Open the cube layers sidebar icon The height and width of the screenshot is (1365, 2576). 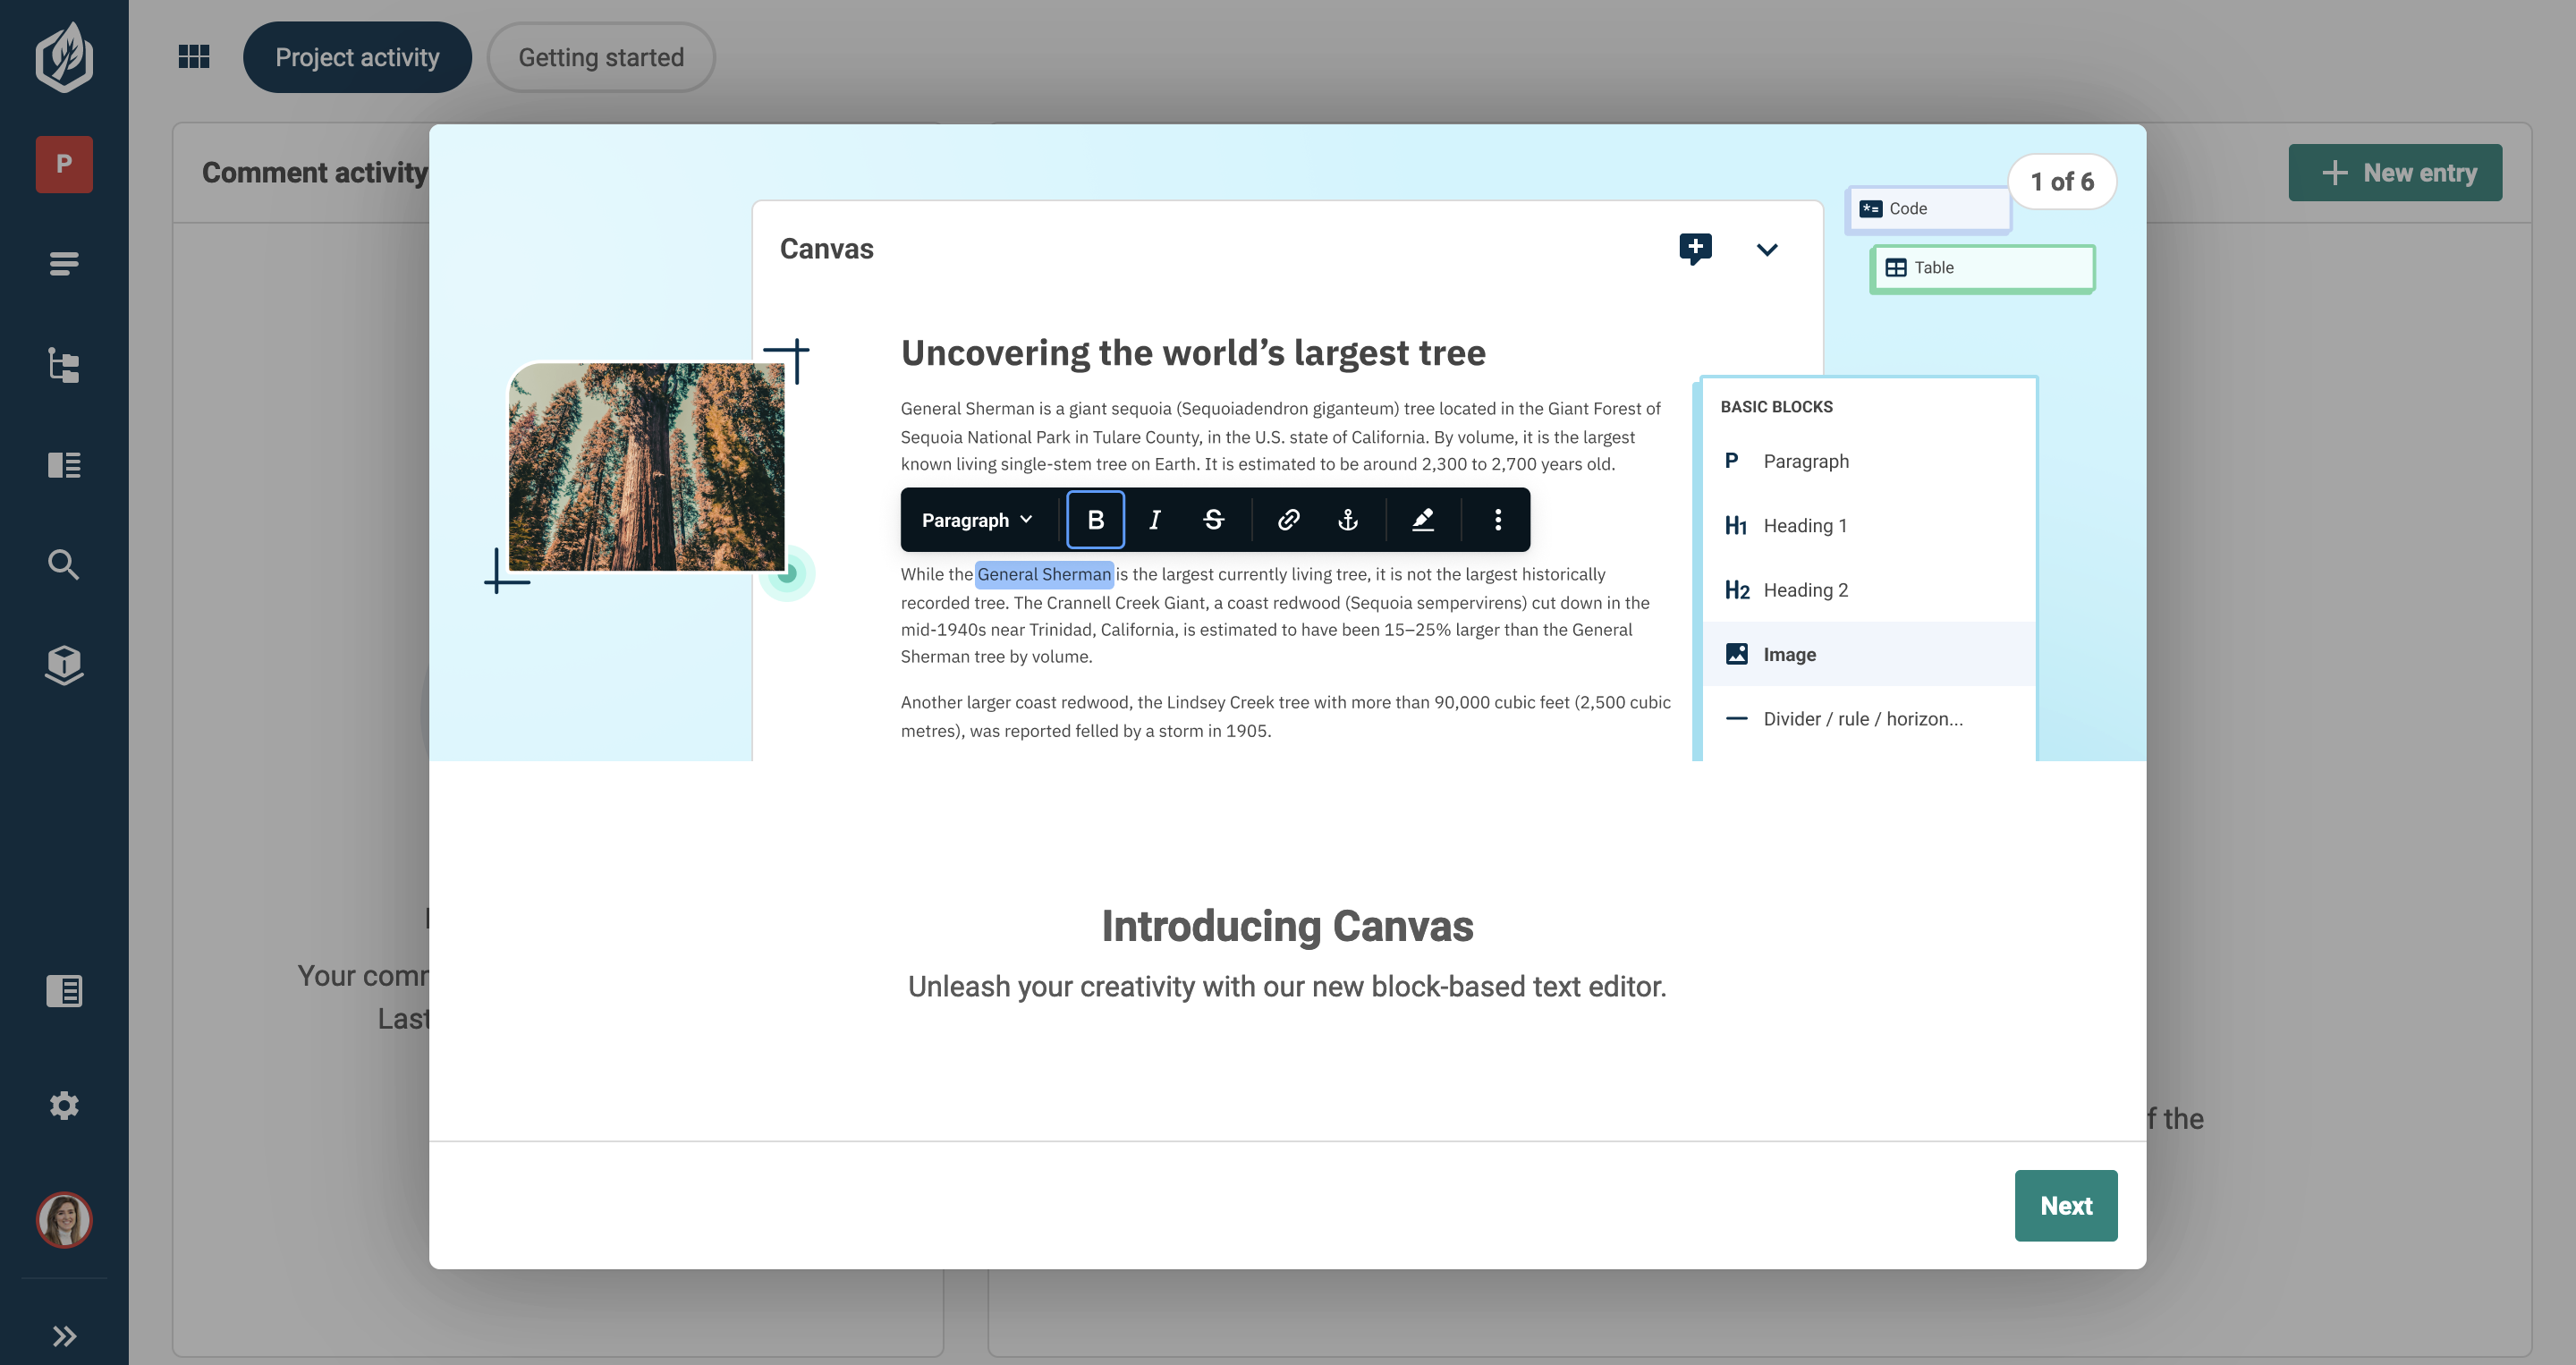click(x=64, y=665)
